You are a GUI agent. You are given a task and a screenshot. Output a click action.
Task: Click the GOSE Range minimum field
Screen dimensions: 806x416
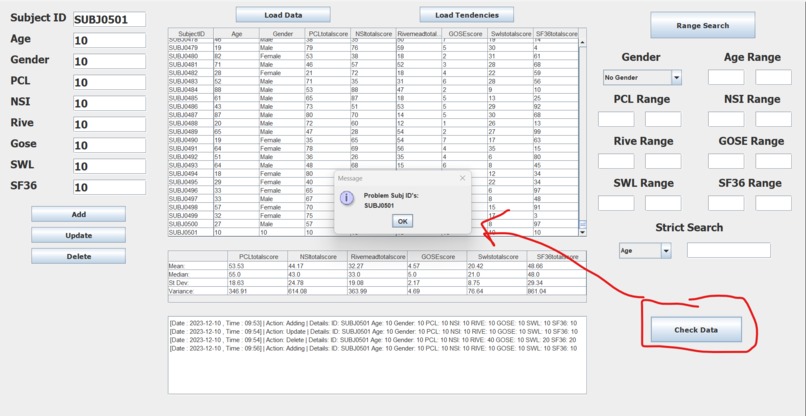click(726, 161)
